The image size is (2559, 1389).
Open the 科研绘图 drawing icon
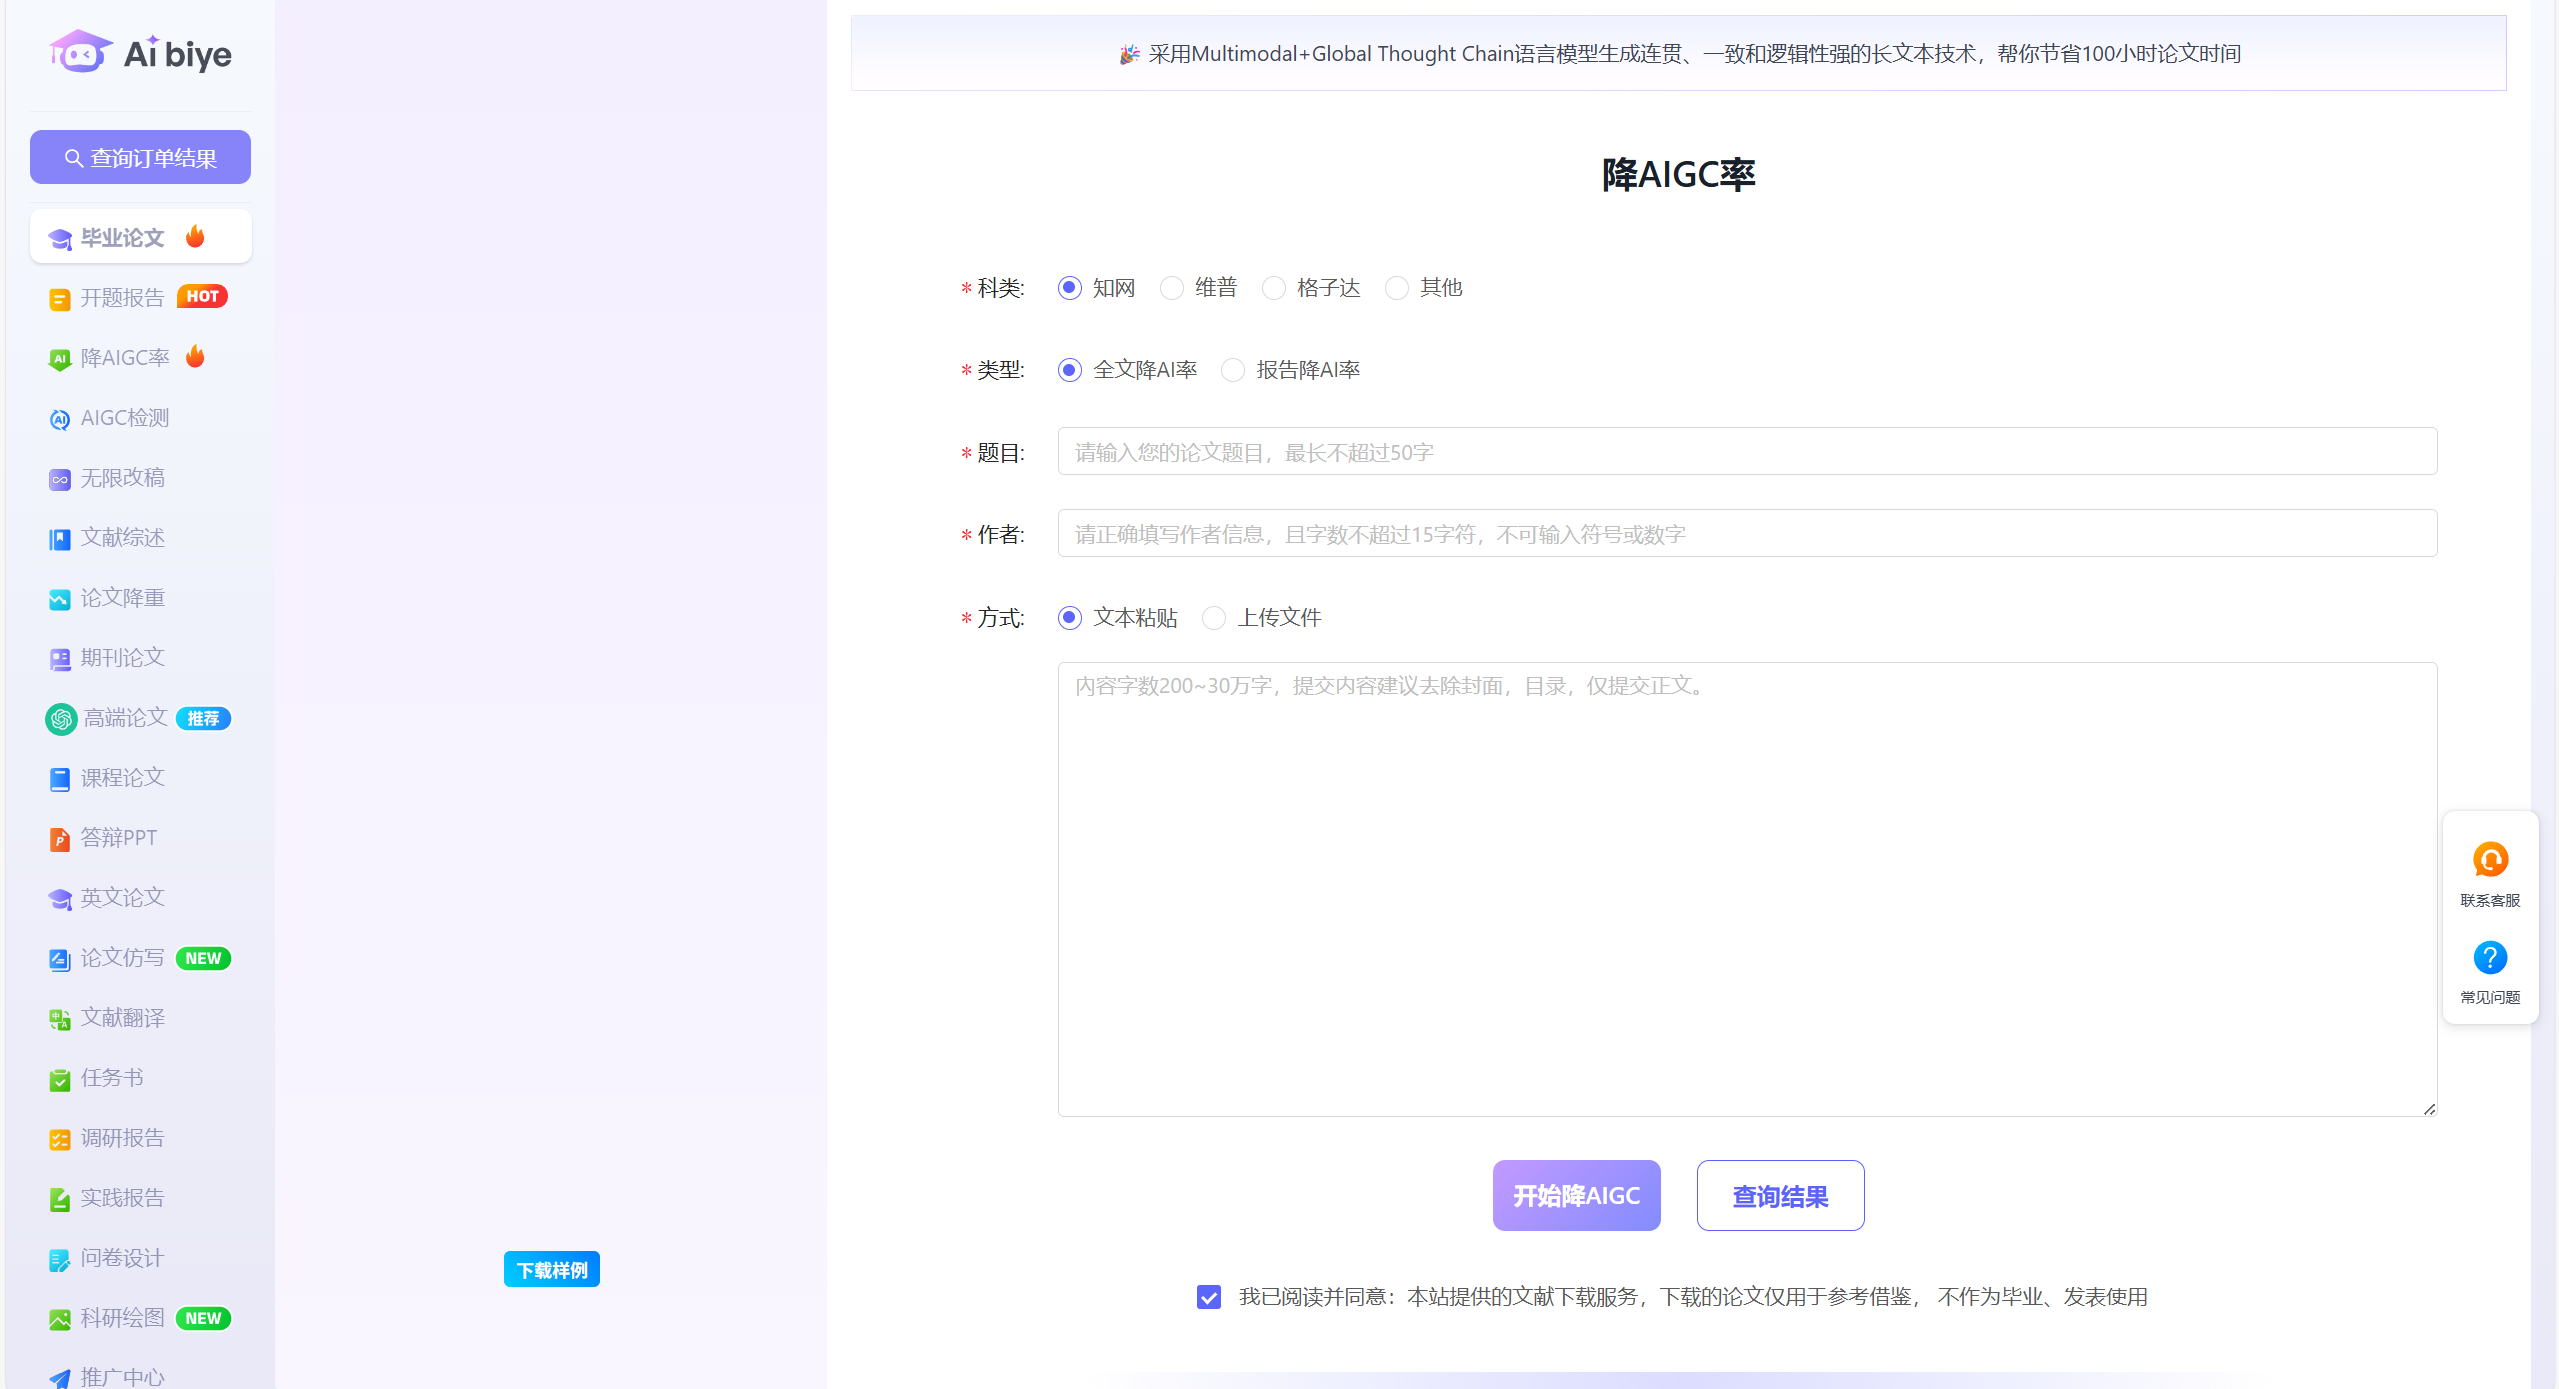click(60, 1318)
